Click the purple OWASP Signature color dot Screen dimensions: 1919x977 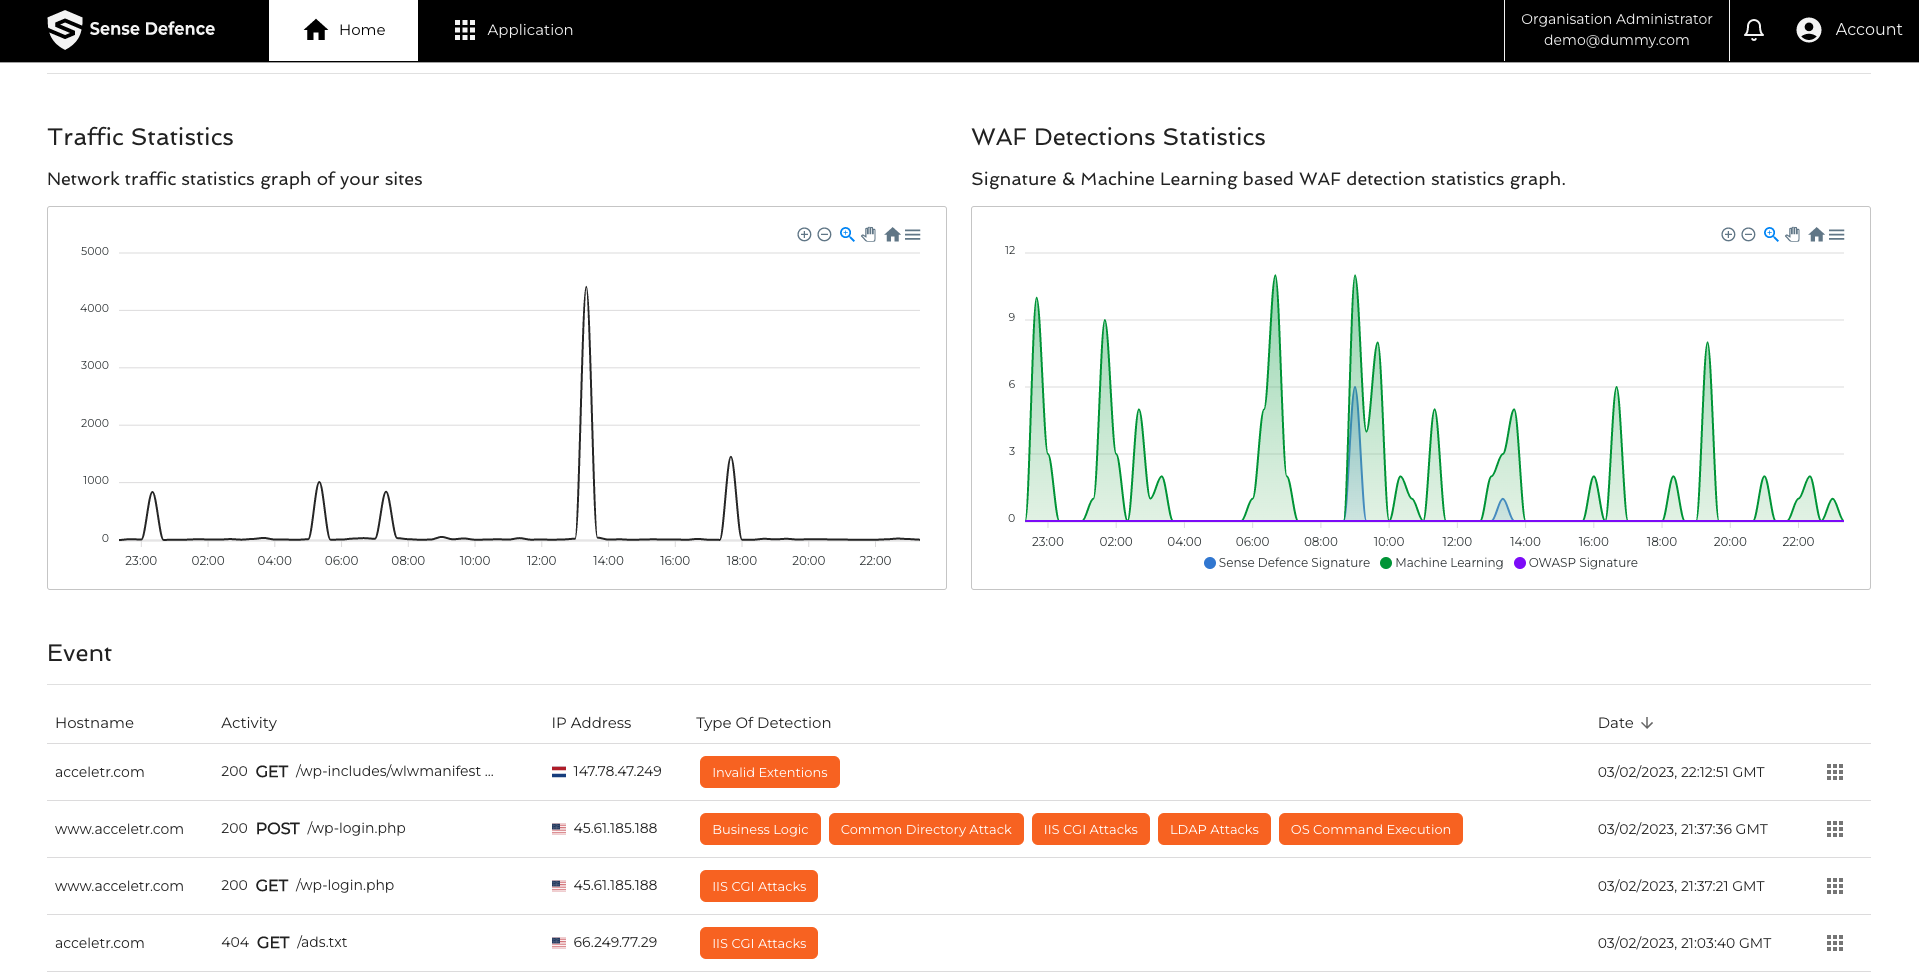[x=1520, y=563]
